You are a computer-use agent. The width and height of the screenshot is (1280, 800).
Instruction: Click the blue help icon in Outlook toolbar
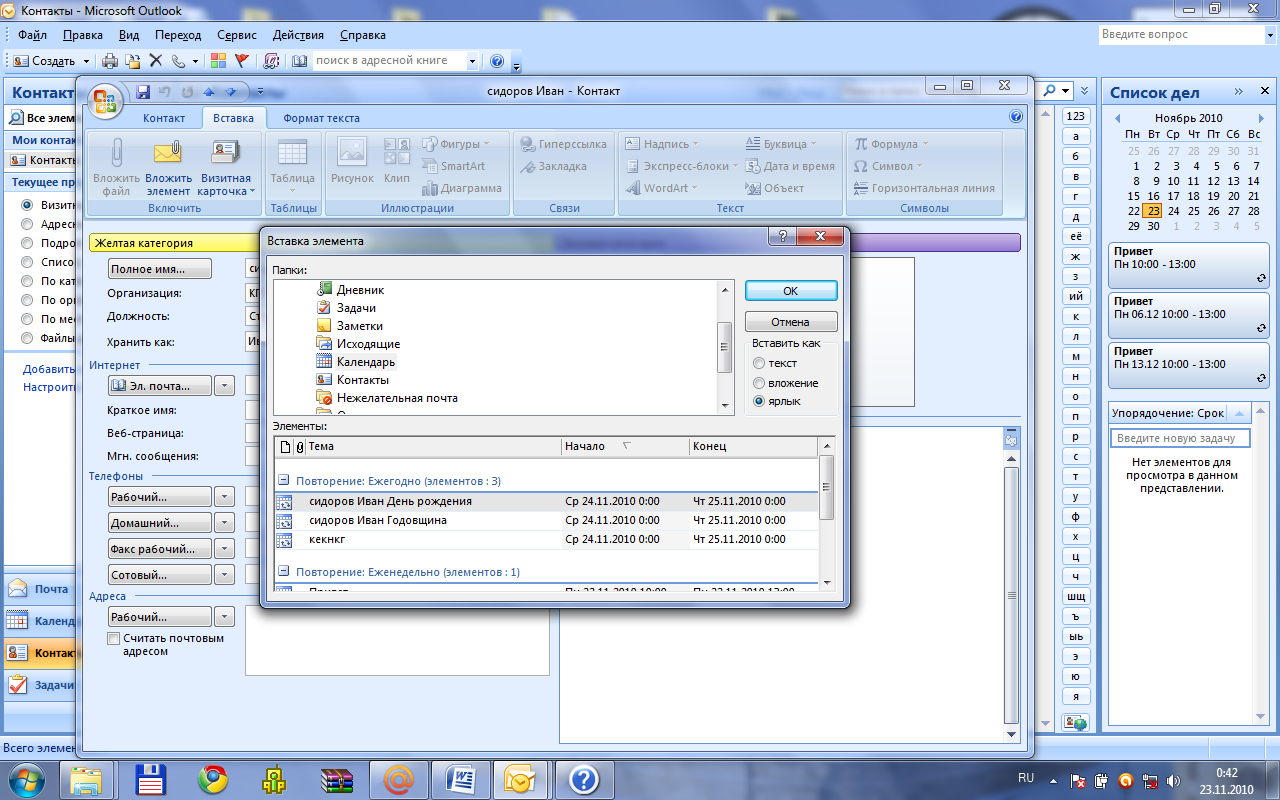pos(497,61)
